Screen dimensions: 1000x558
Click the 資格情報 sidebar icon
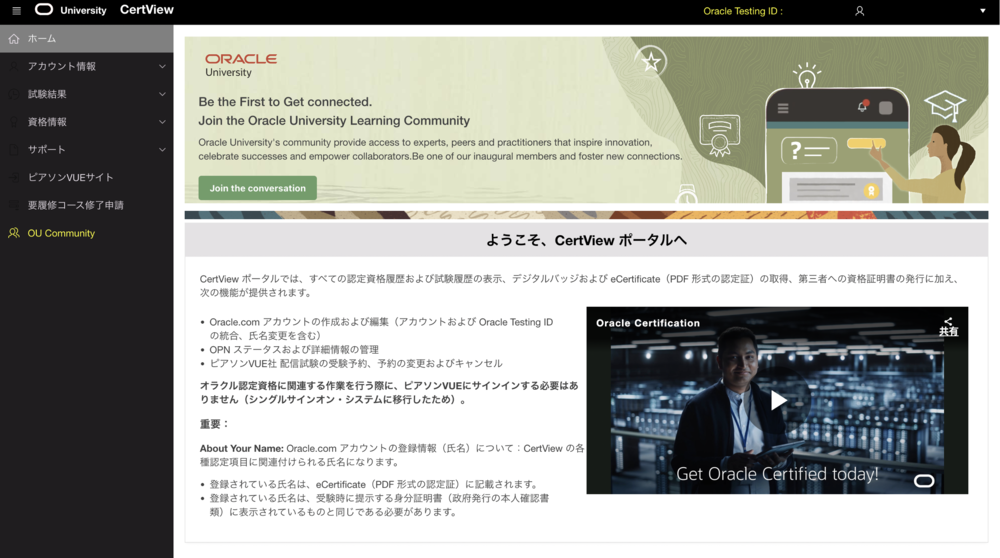[14, 122]
